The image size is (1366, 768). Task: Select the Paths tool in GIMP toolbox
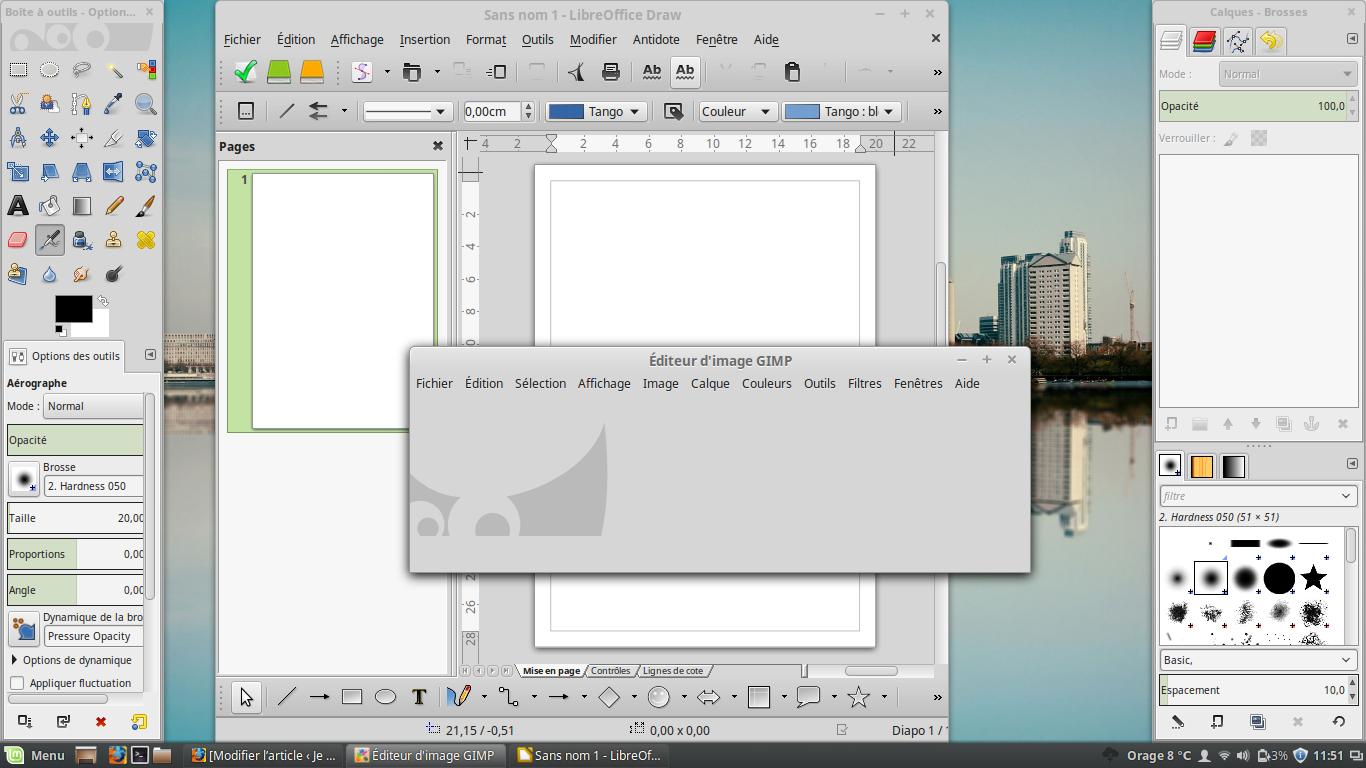[82, 104]
